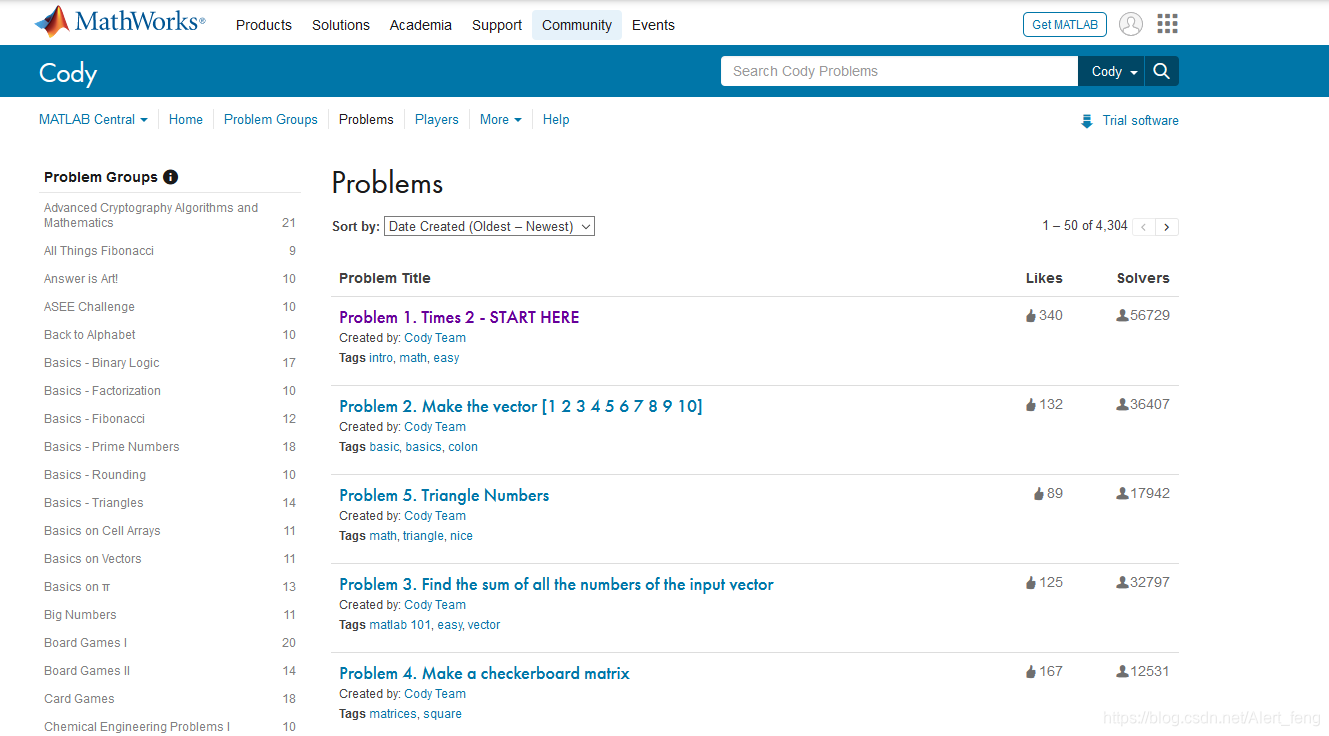Switch to Problem Groups tab
Screen dimensions: 1329x736
pos(271,119)
